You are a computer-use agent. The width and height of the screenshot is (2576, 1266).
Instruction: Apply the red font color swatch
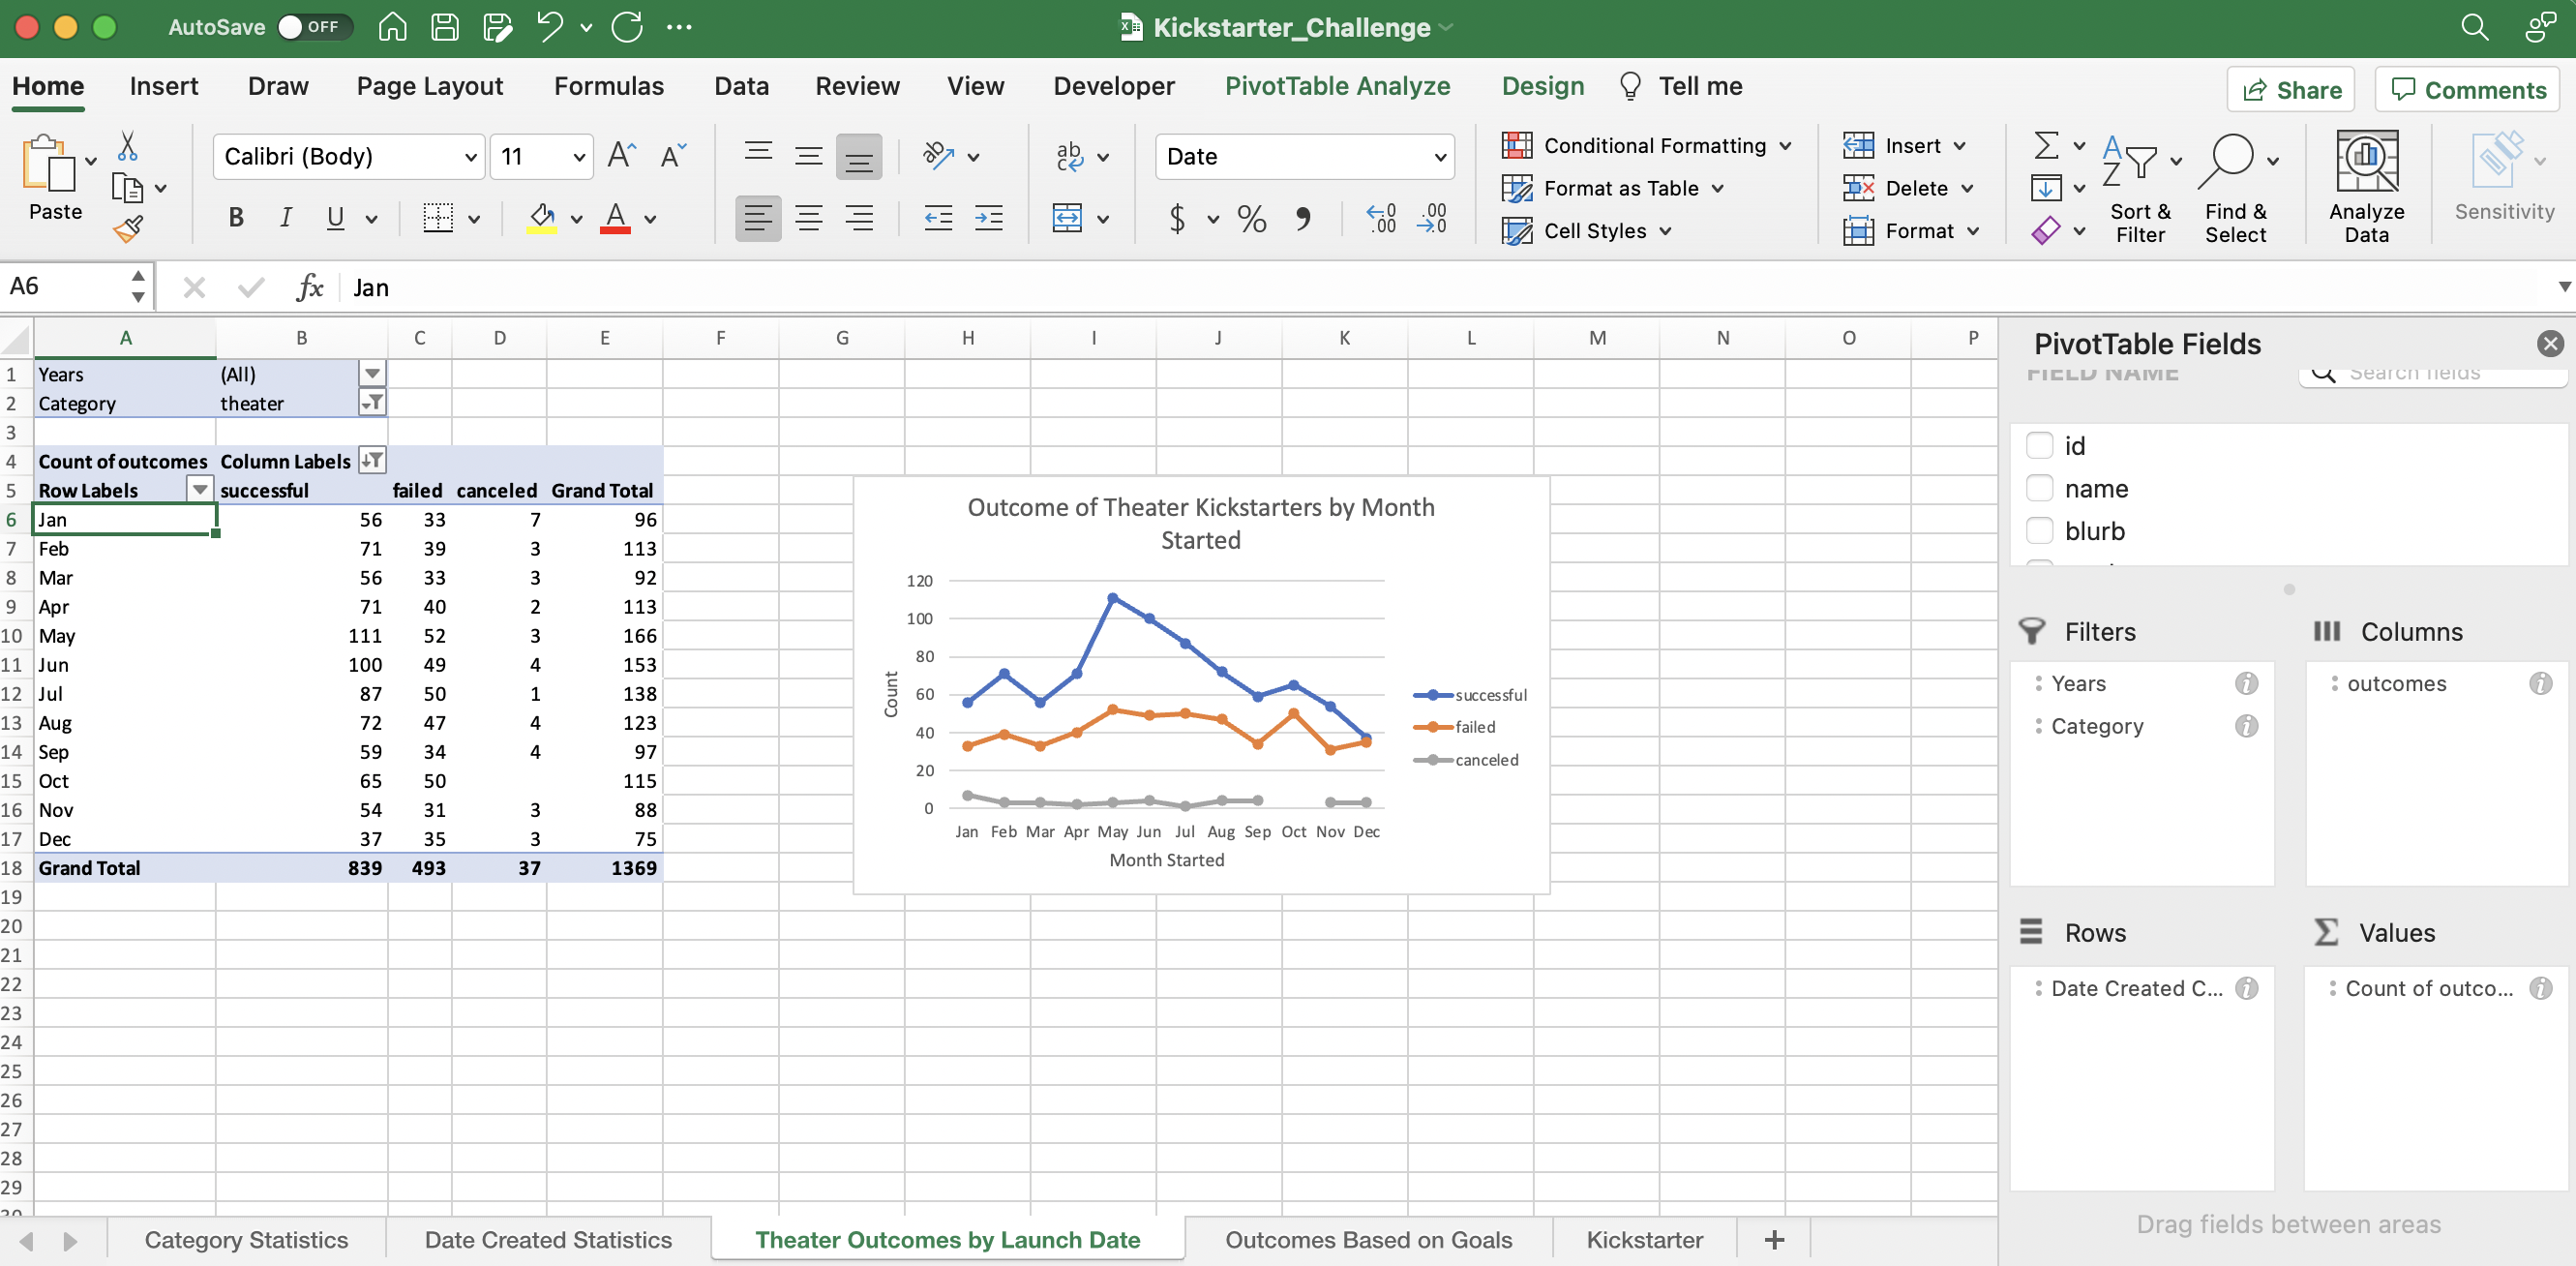point(615,229)
